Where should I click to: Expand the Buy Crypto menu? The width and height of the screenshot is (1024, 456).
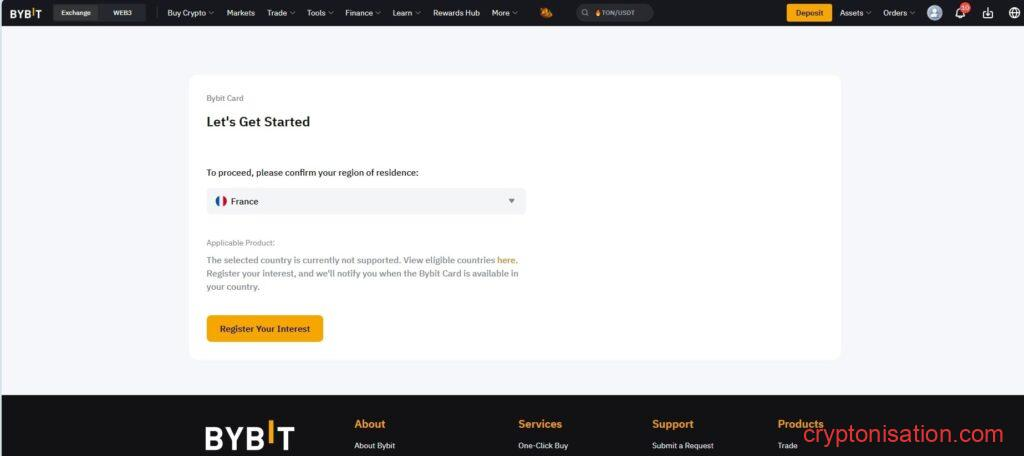190,13
